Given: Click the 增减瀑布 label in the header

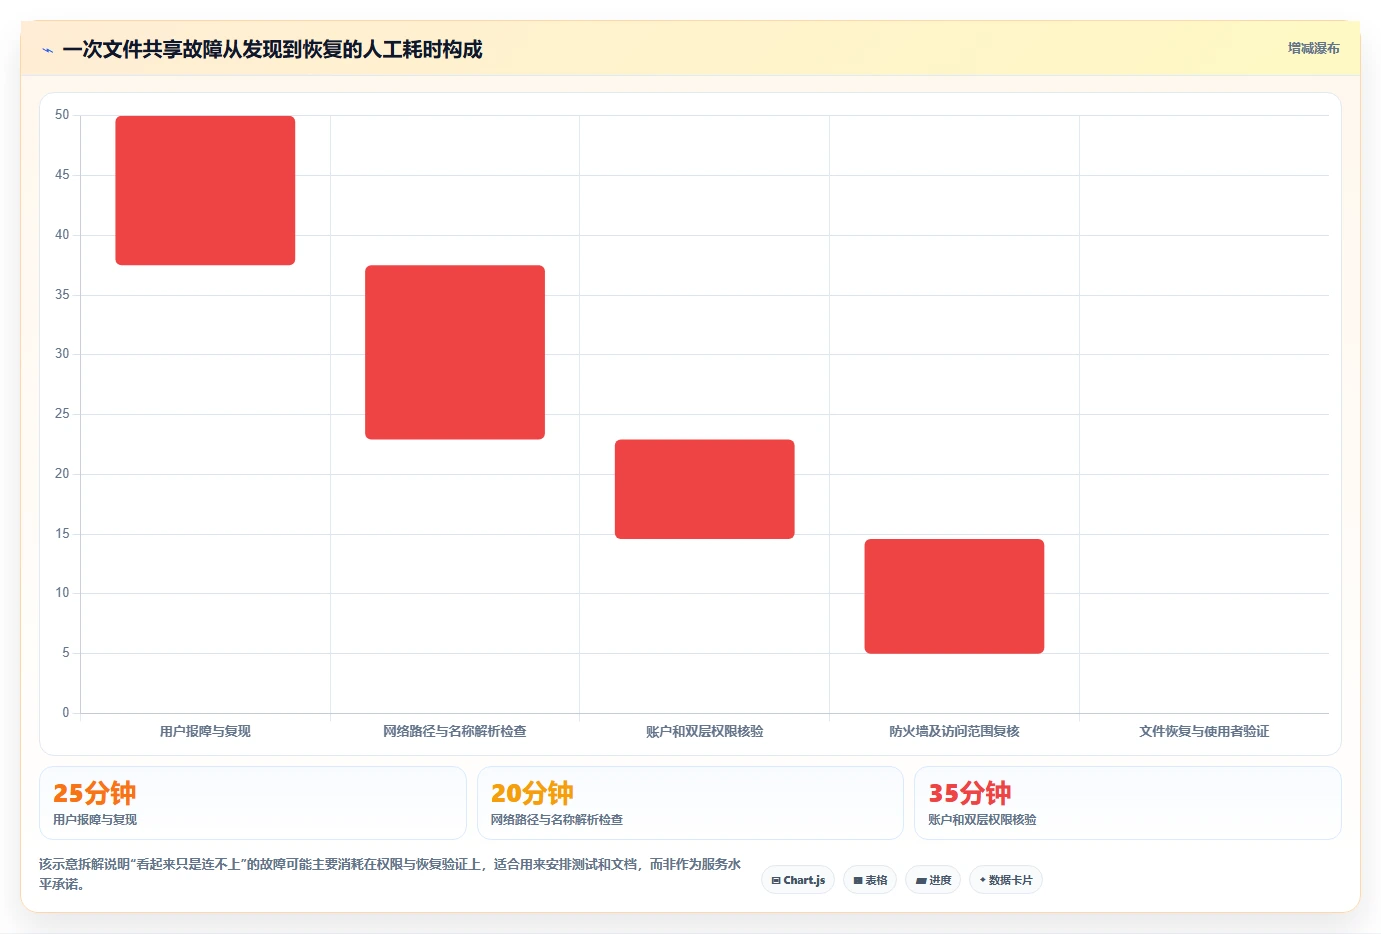Looking at the screenshot, I should 1313,48.
